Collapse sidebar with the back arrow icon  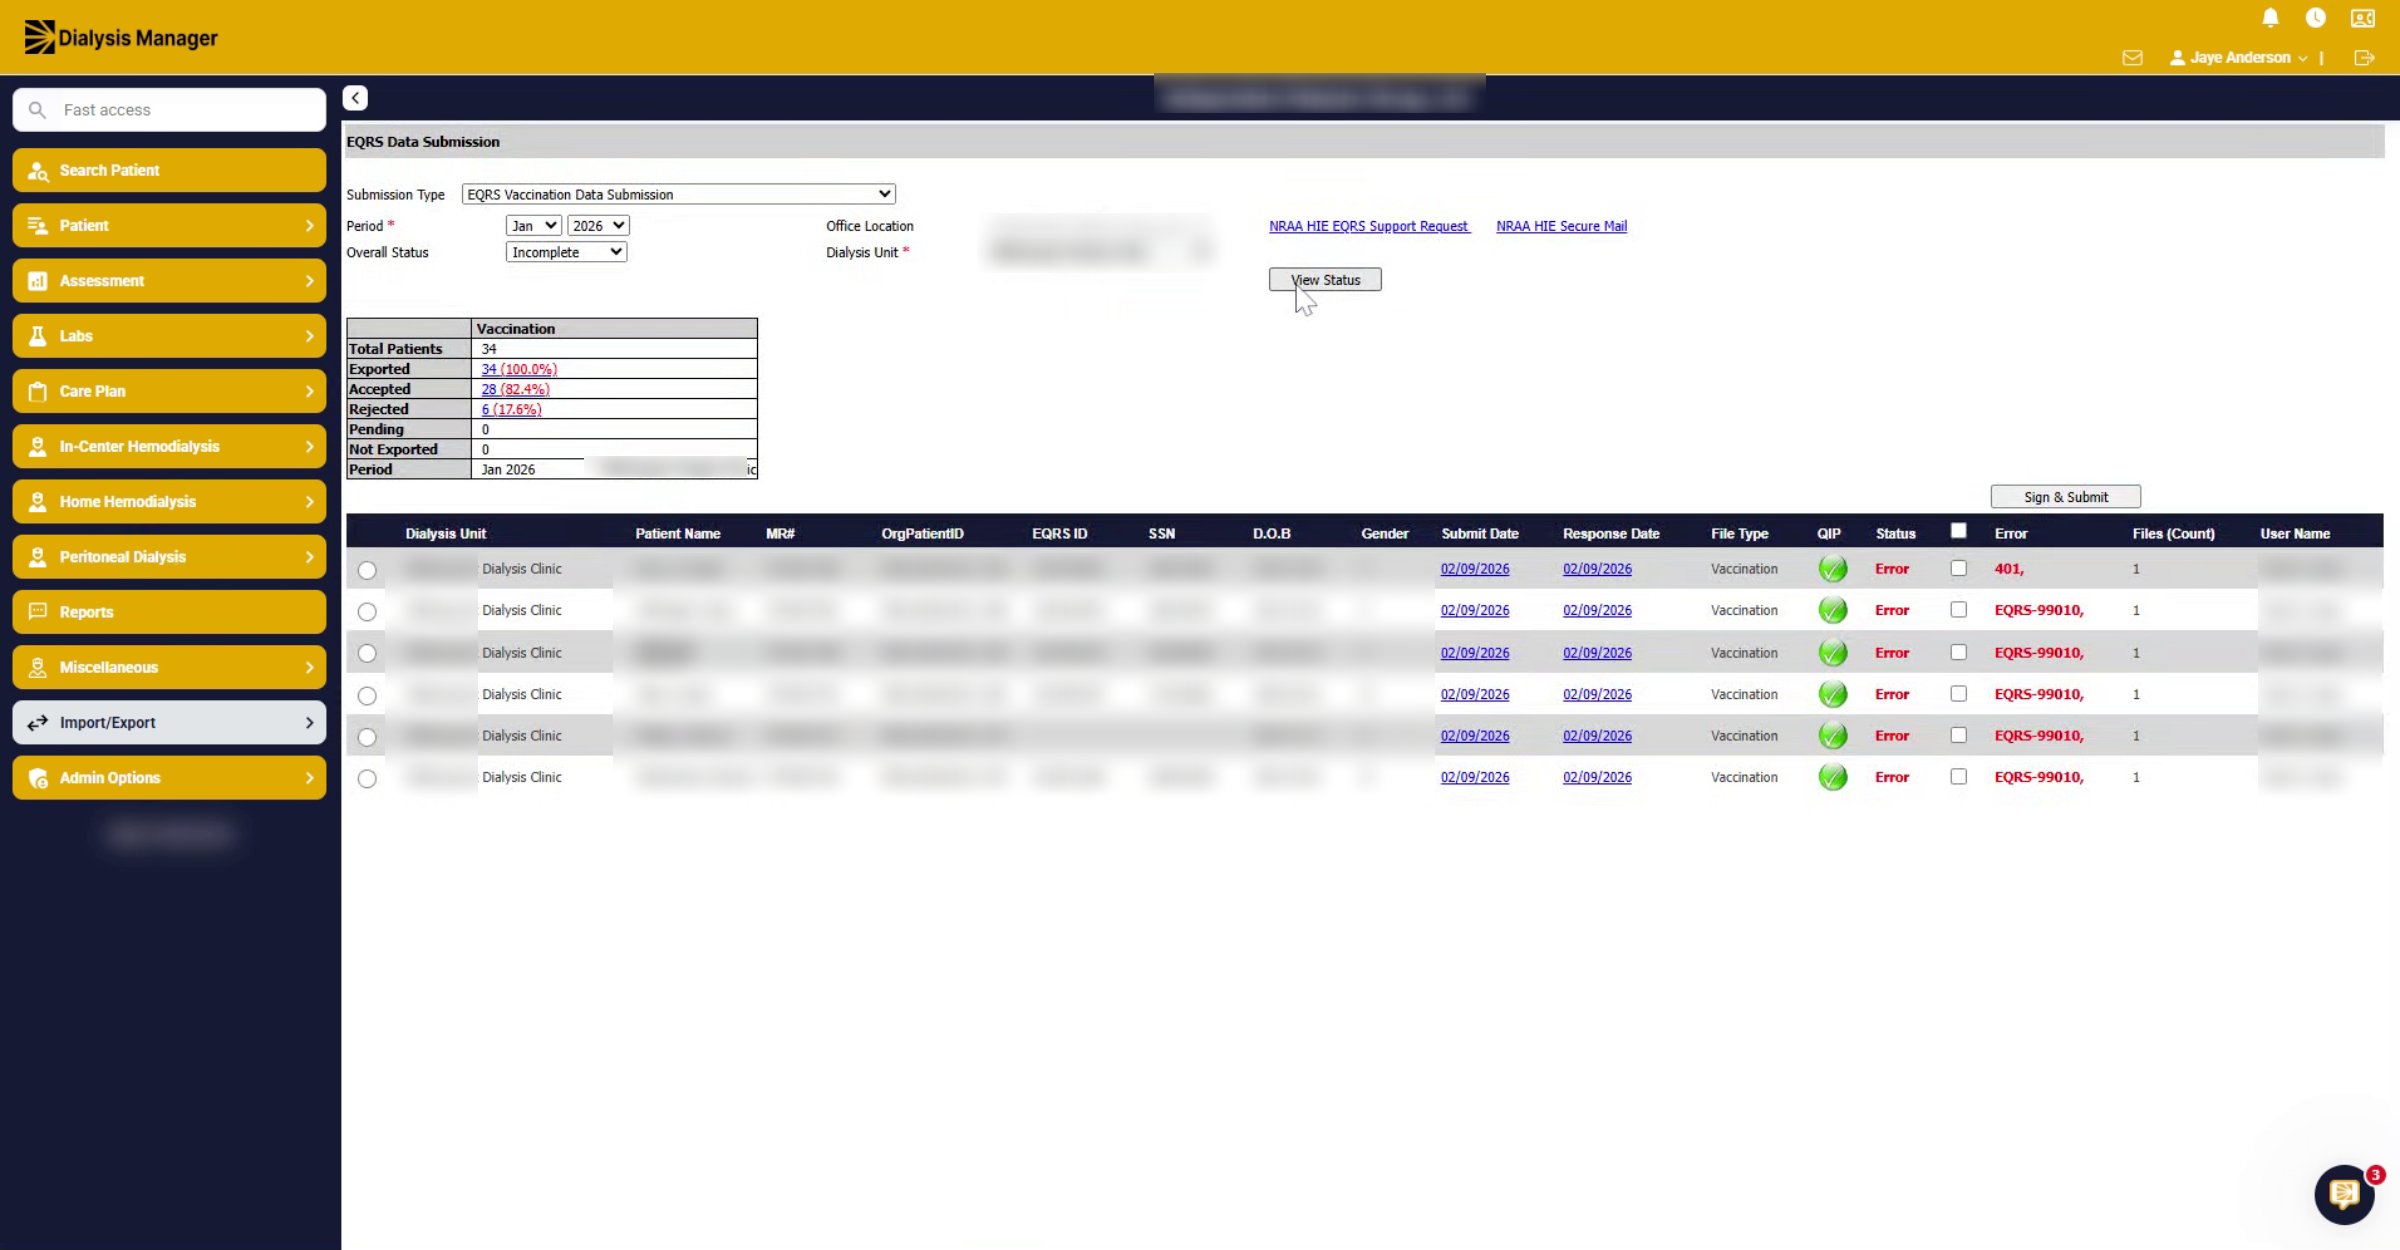355,98
